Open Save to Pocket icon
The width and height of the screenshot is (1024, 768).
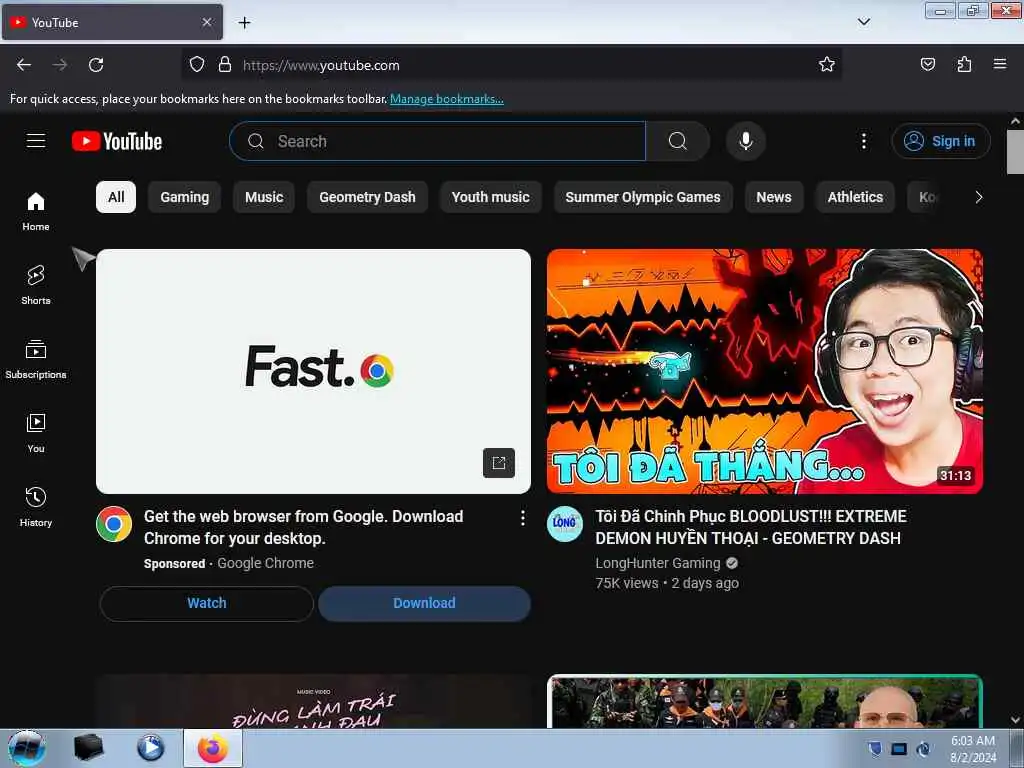(x=927, y=65)
